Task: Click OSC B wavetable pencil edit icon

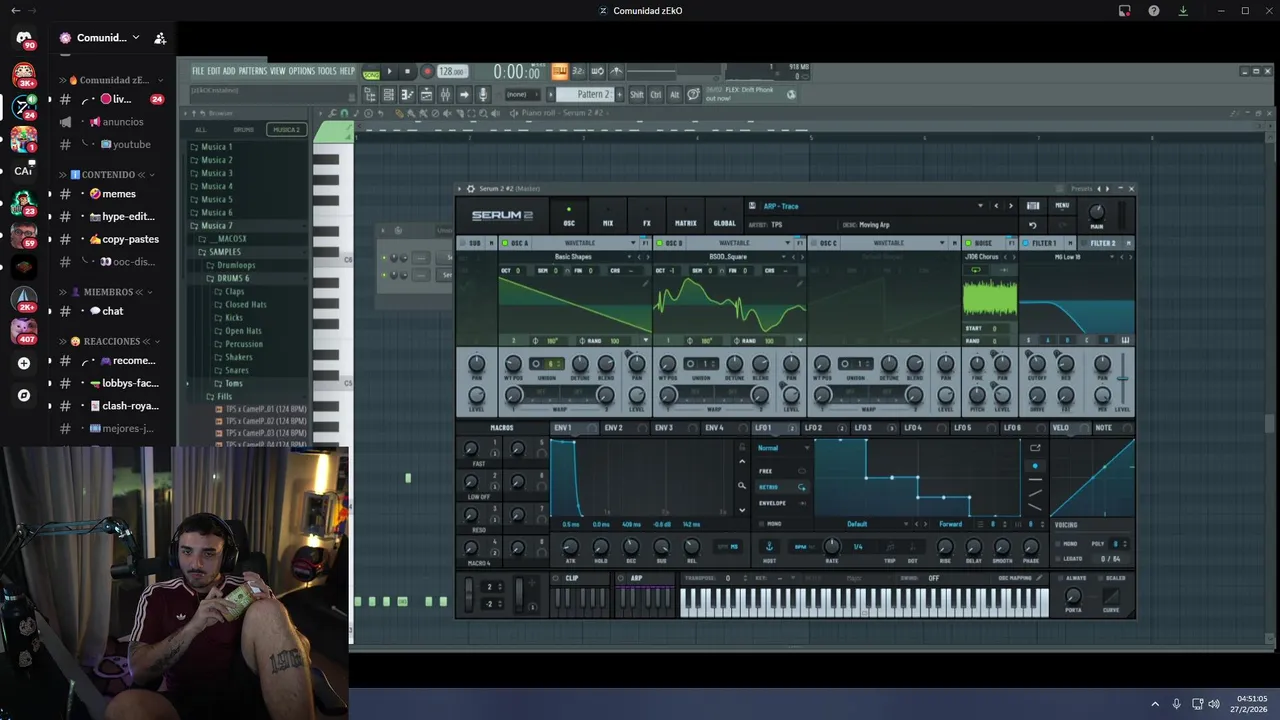Action: pyautogui.click(x=800, y=283)
